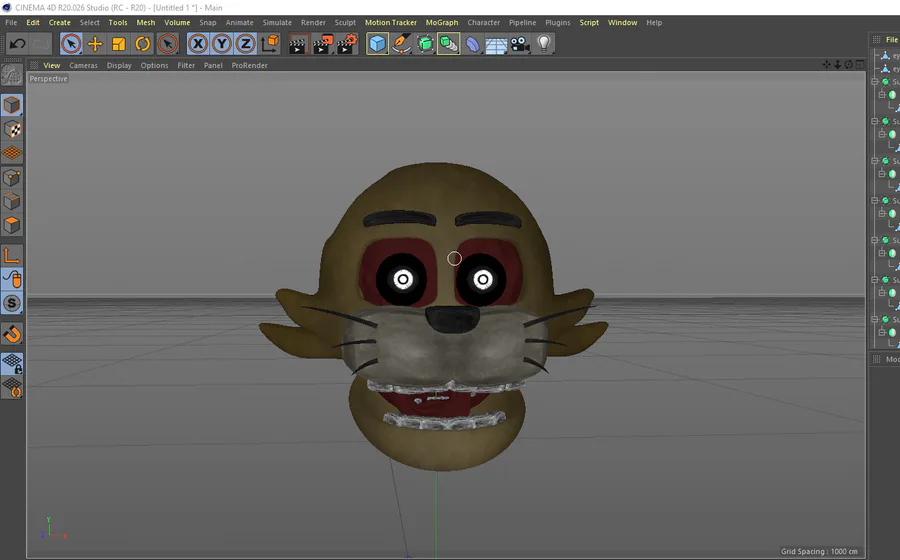Open the viewport Panel menu
900x560 pixels.
213,65
